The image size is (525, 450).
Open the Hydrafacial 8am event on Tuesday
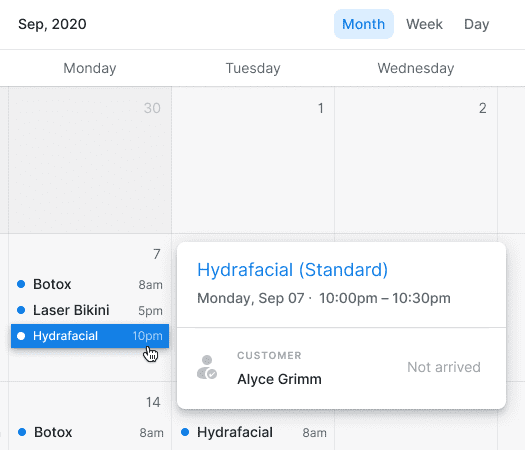(253, 432)
